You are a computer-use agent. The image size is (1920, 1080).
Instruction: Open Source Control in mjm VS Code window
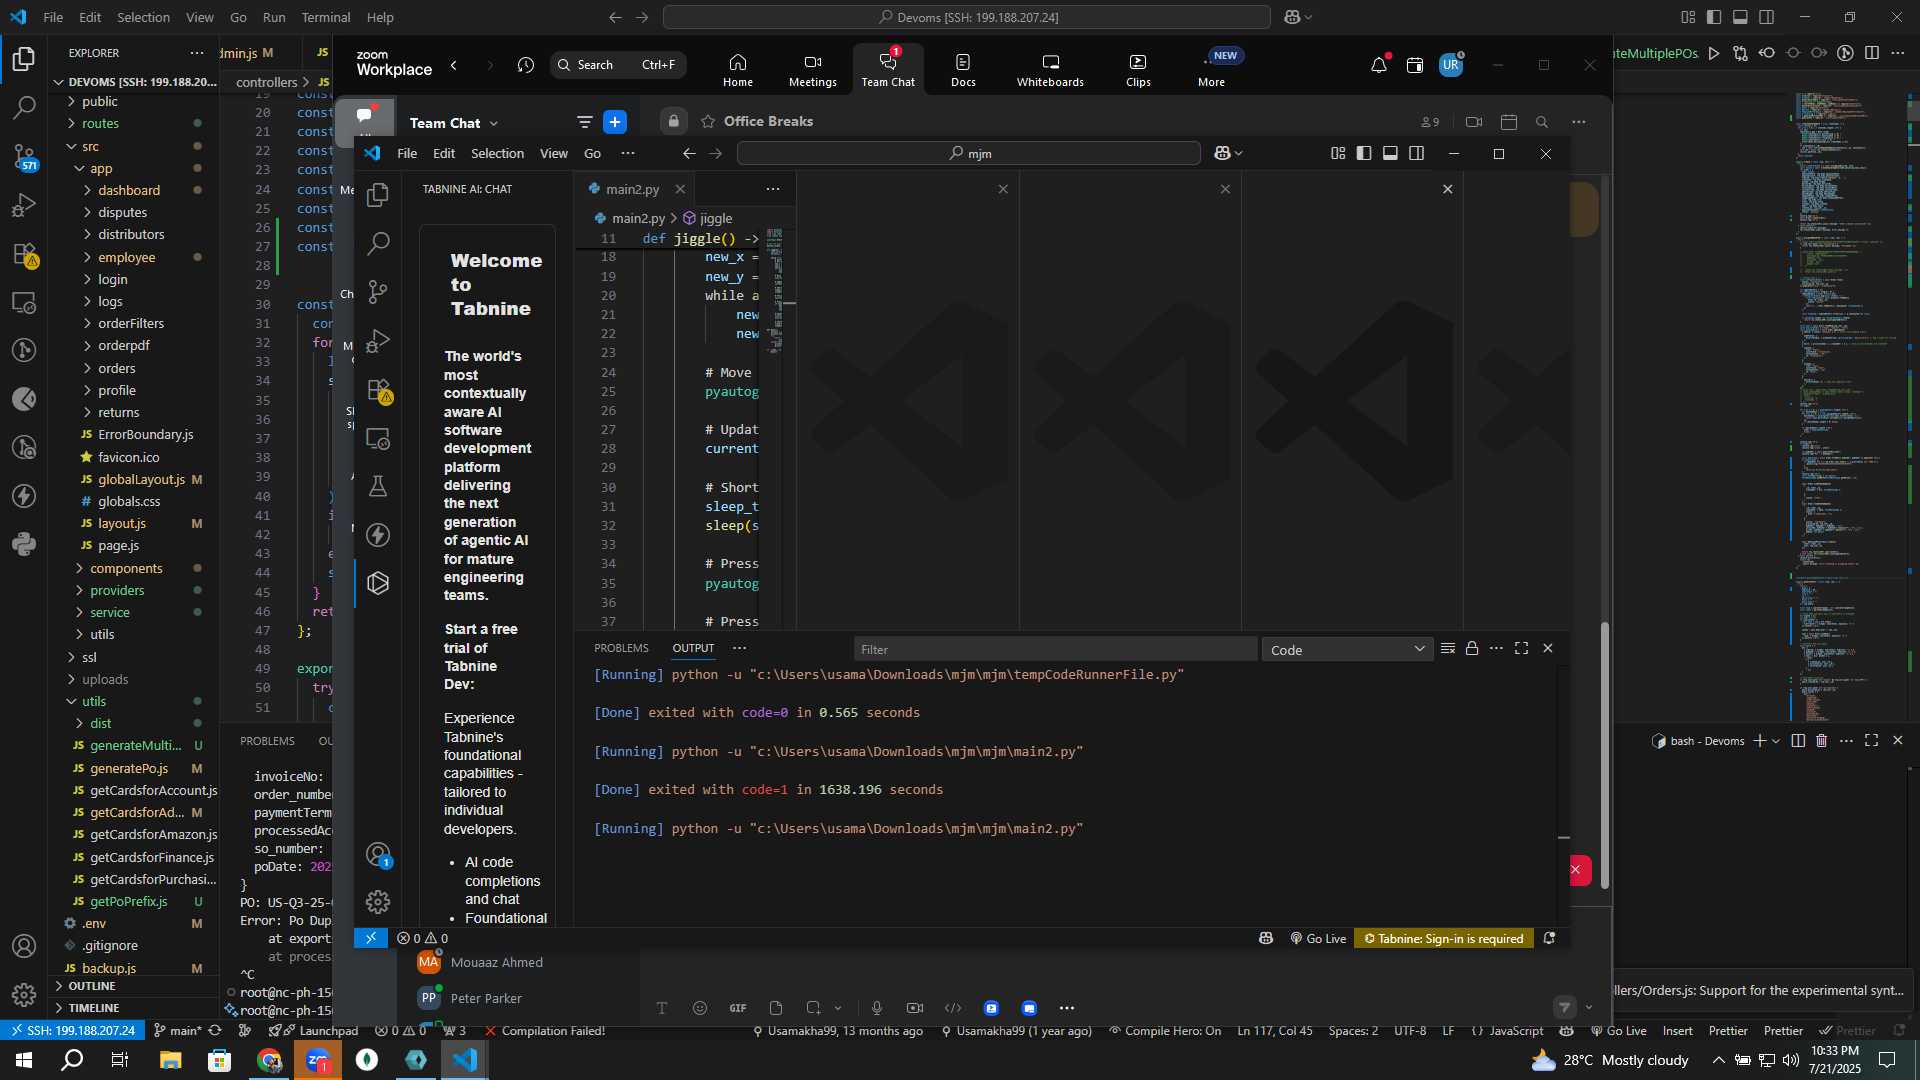click(x=378, y=292)
